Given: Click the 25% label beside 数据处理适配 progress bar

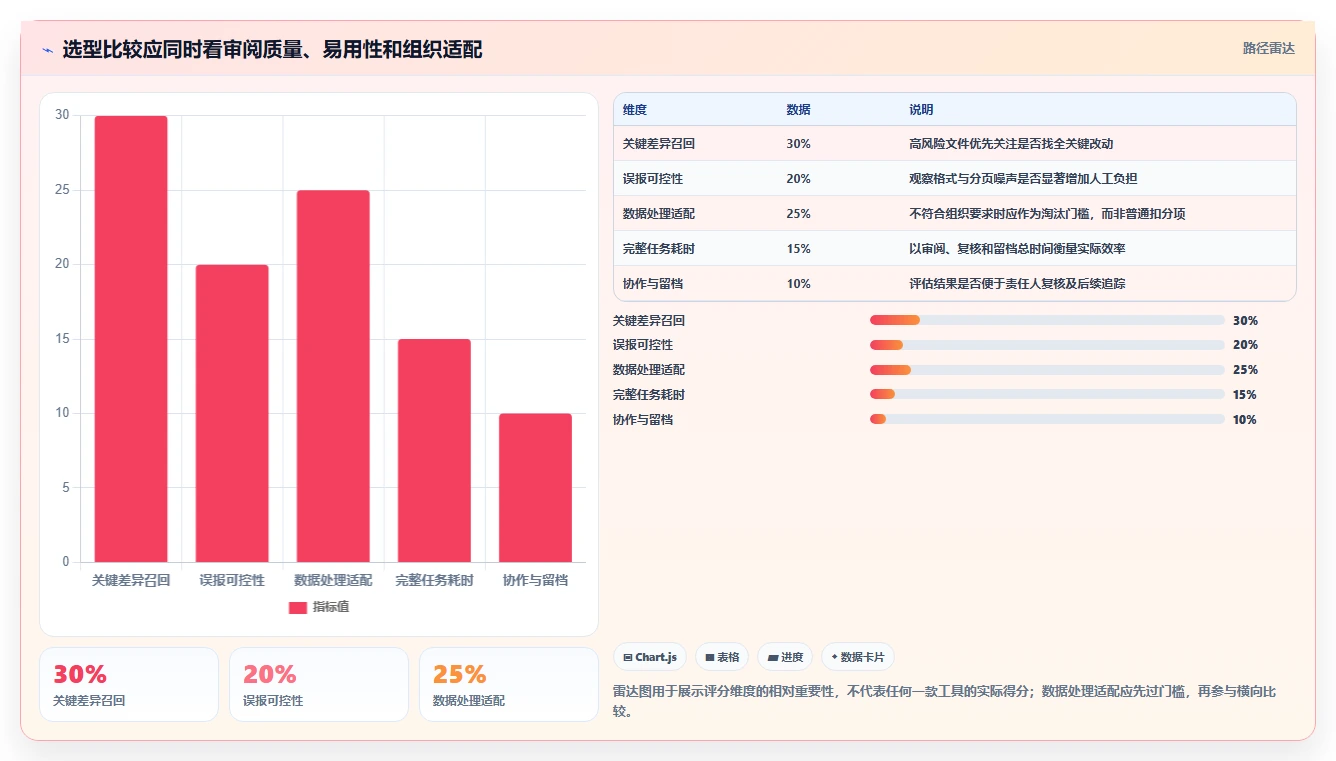Looking at the screenshot, I should [1245, 370].
